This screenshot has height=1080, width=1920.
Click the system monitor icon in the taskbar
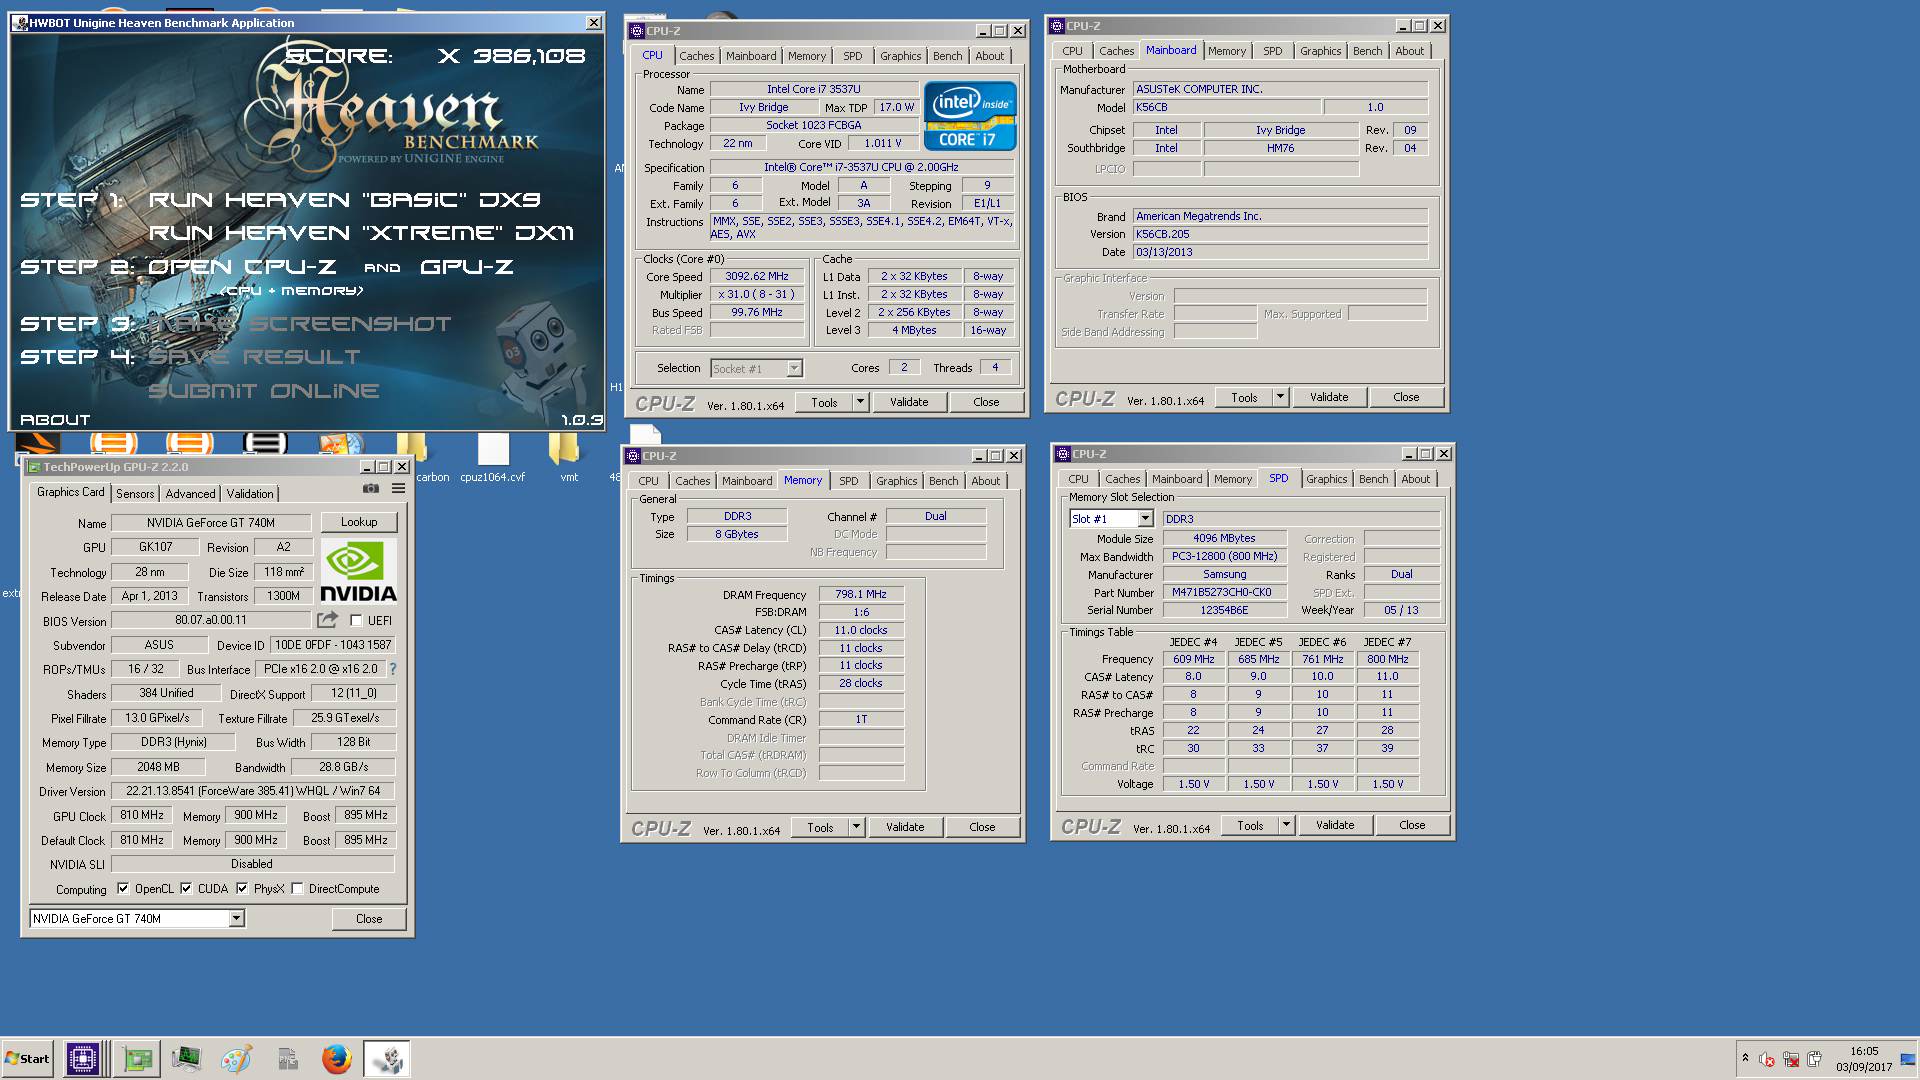tap(186, 1059)
